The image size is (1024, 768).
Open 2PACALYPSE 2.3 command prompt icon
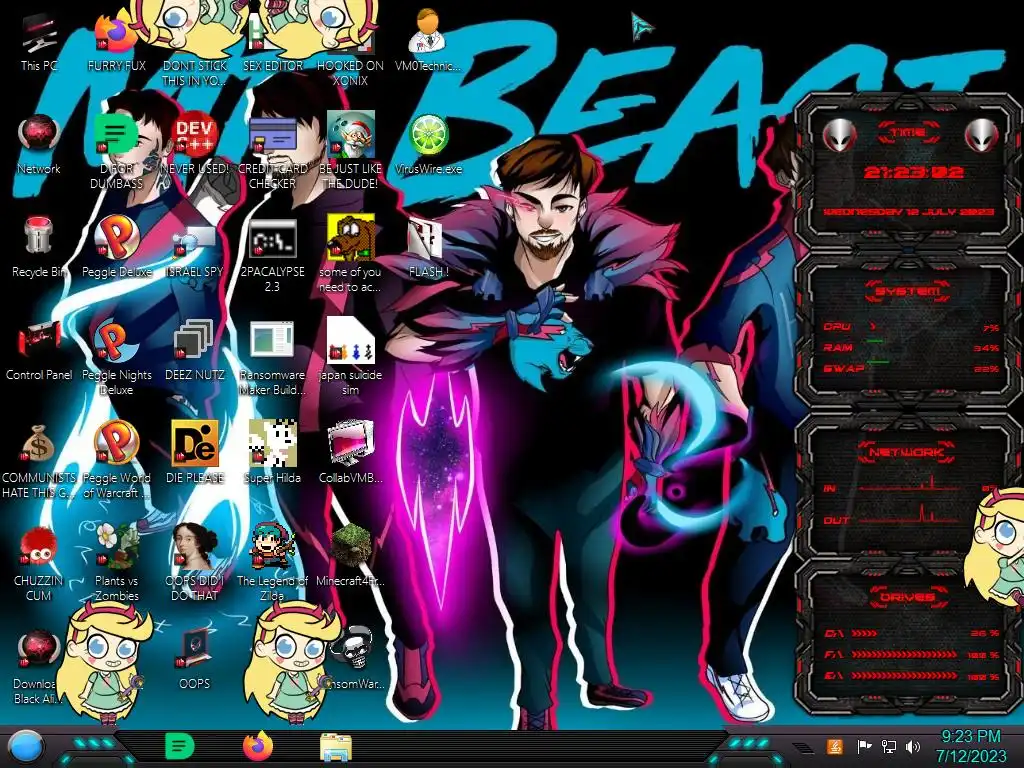click(x=272, y=239)
